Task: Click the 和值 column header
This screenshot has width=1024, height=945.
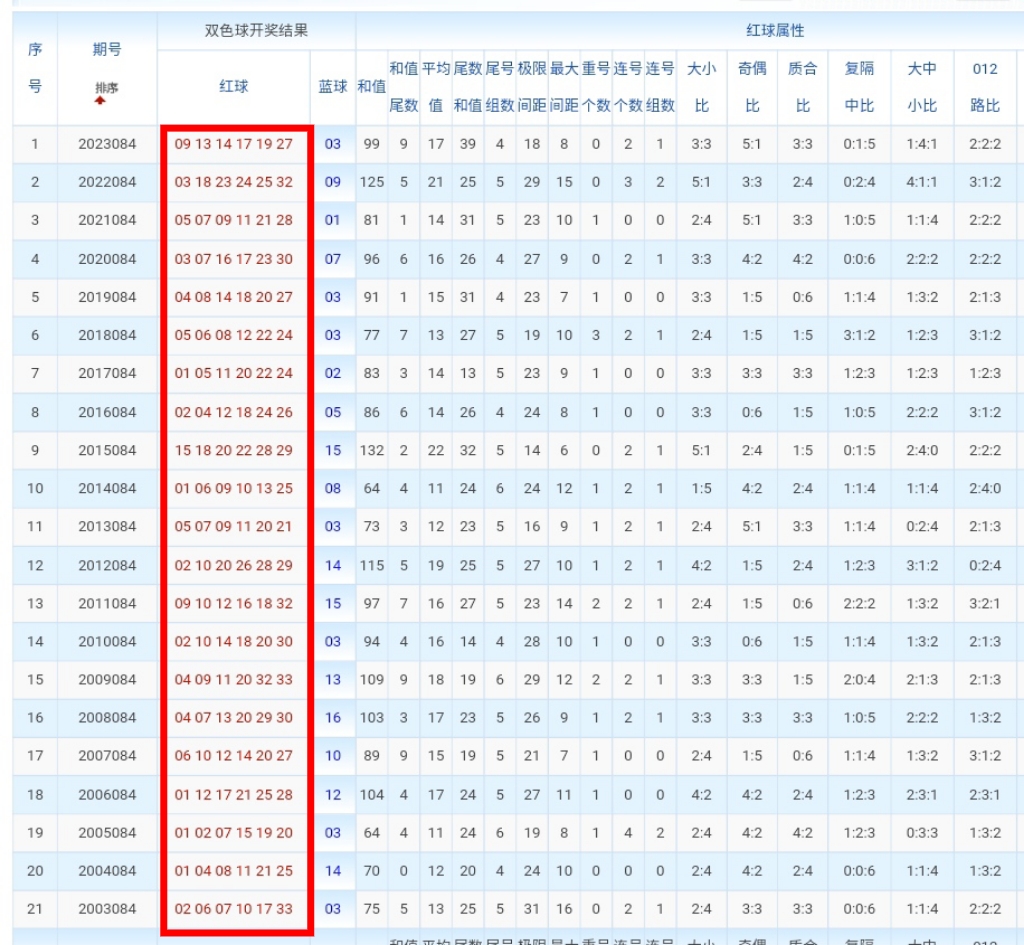Action: click(372, 86)
